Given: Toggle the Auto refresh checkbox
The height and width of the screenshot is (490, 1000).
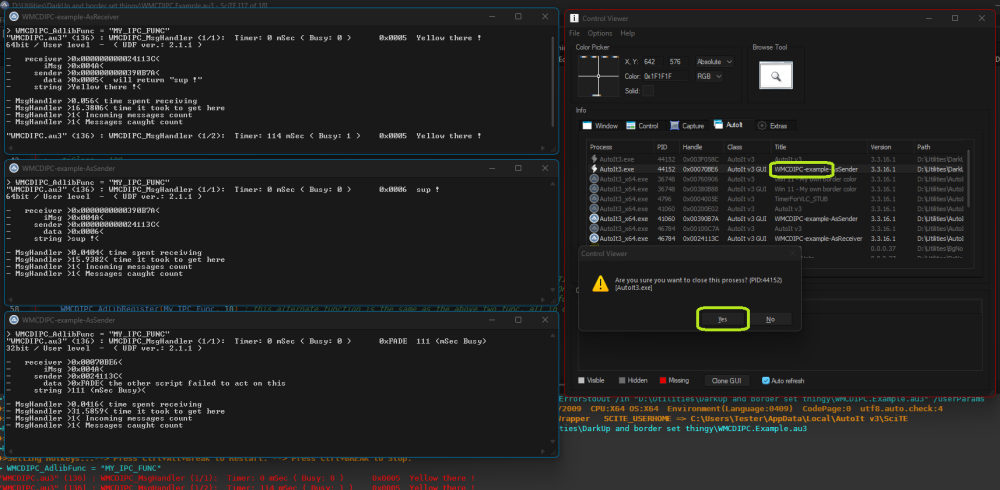Looking at the screenshot, I should pyautogui.click(x=766, y=381).
